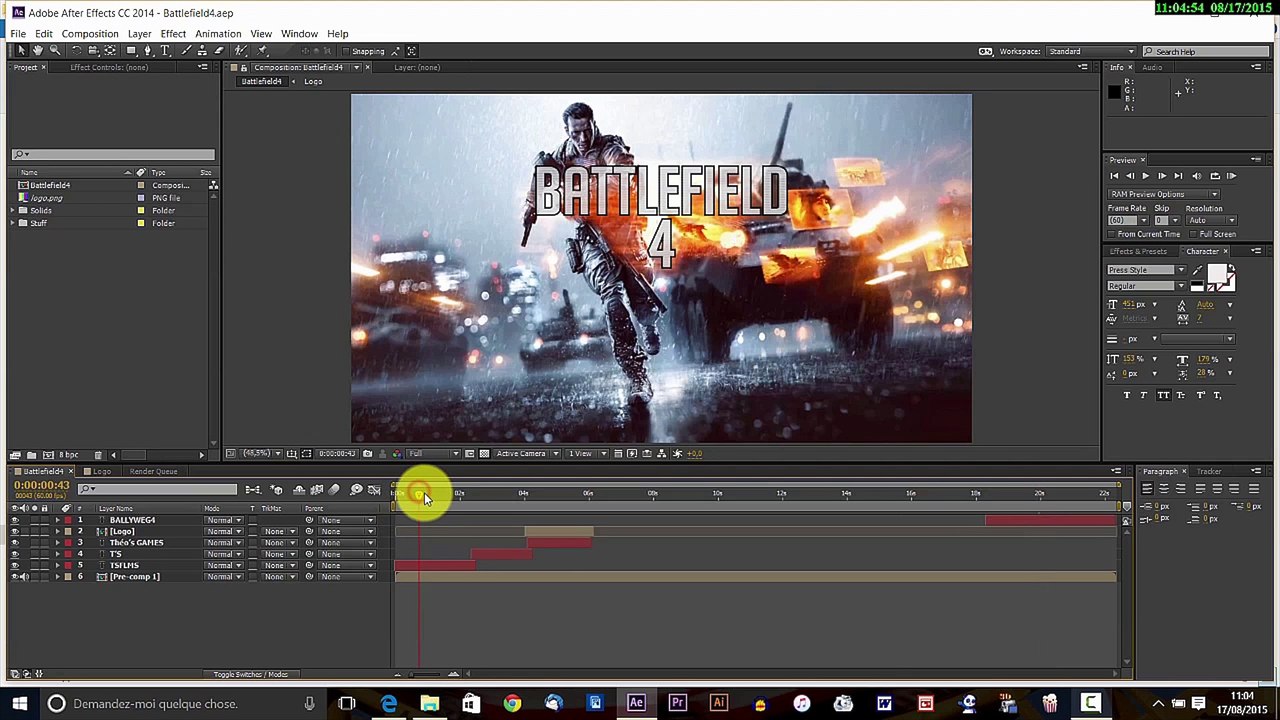Select the Hand tool

pos(38,51)
